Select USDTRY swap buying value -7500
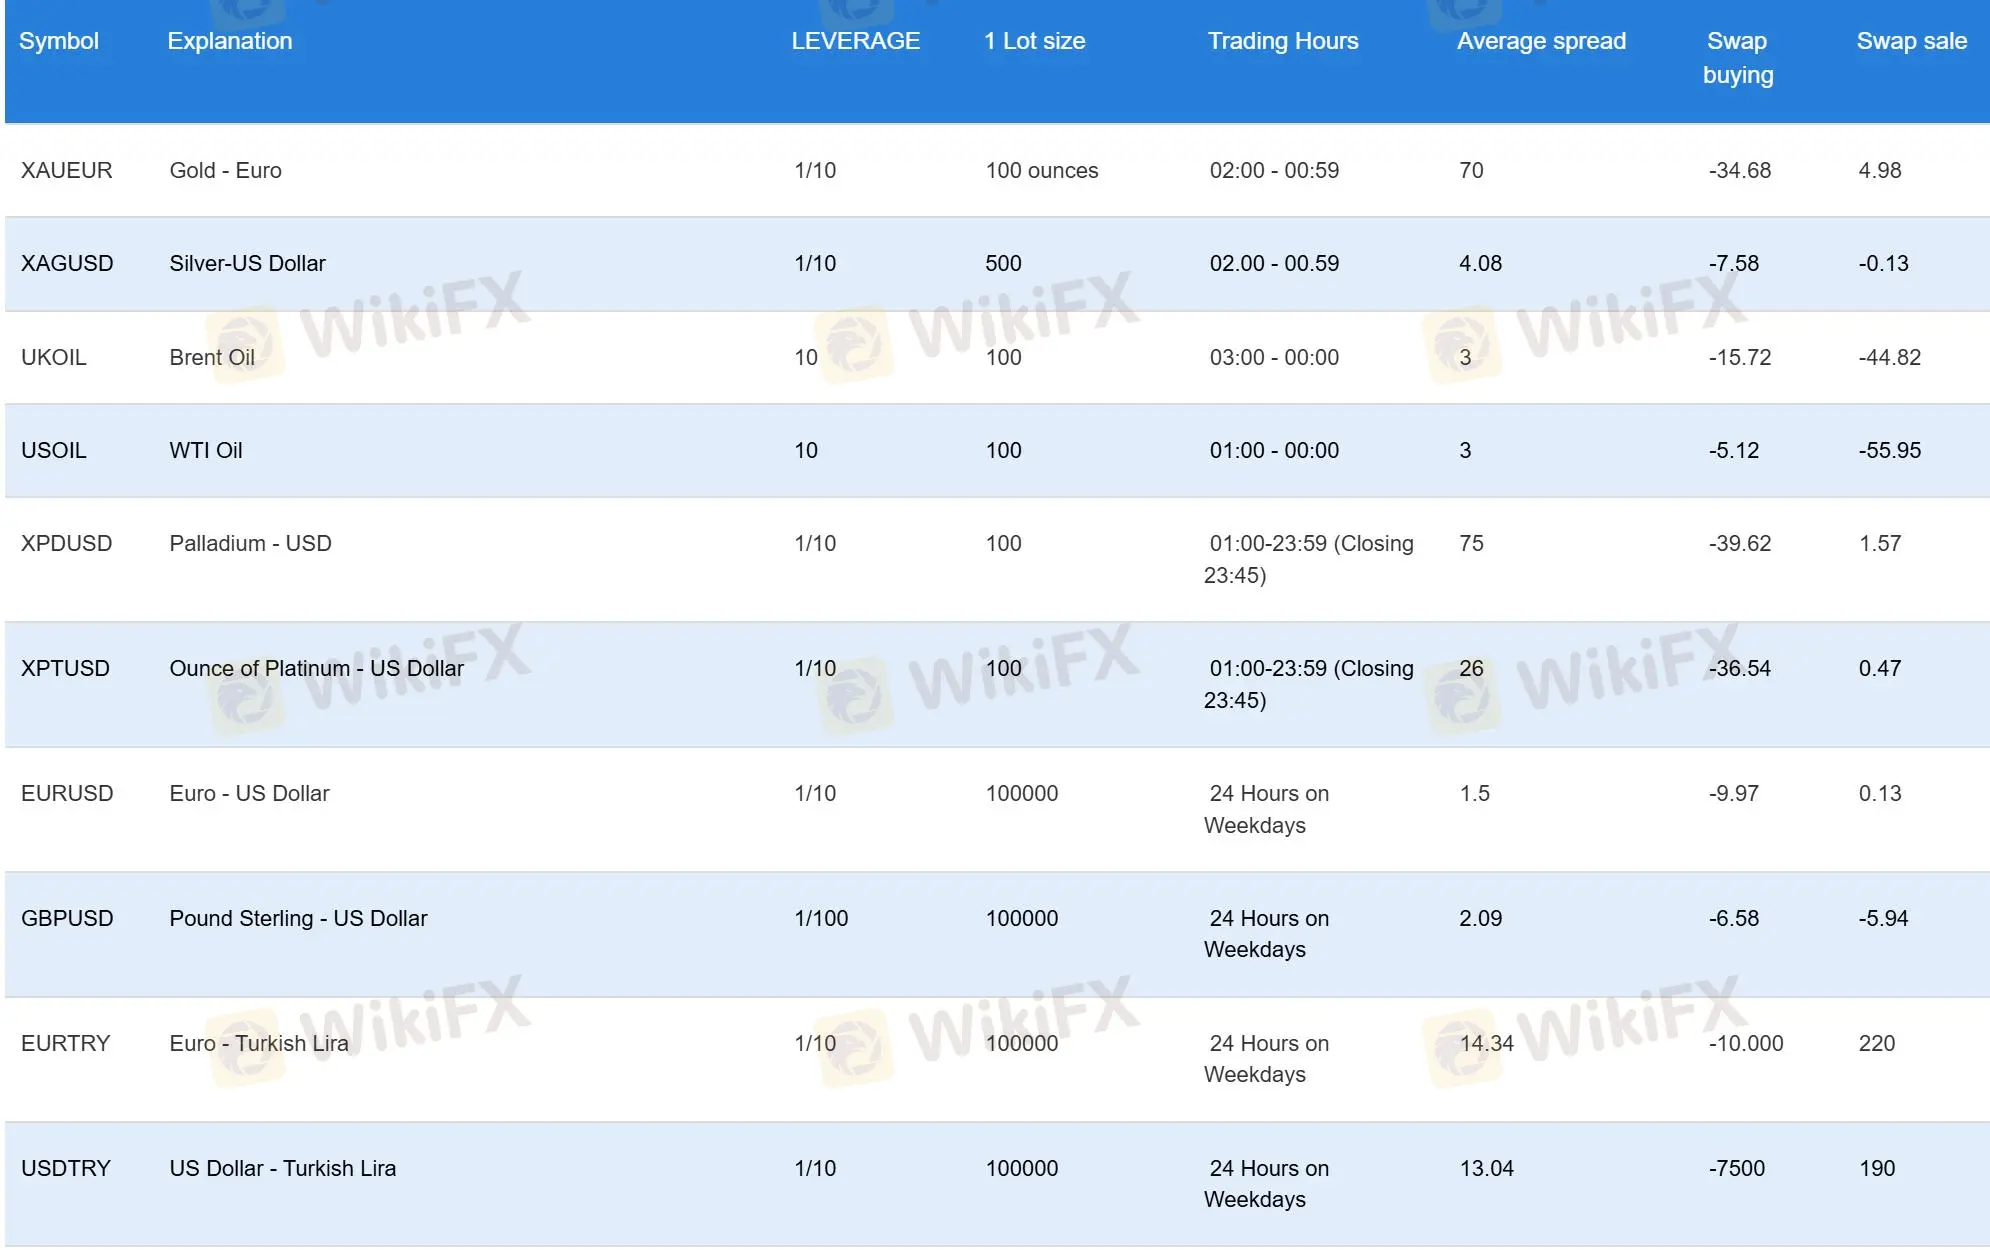Viewport: 1990px width, 1250px height. [1736, 1168]
